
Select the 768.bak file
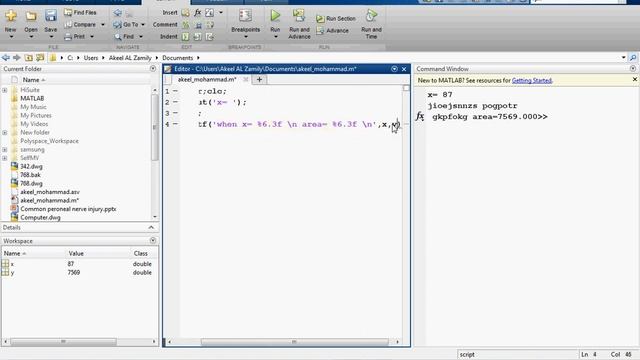tap(30, 175)
